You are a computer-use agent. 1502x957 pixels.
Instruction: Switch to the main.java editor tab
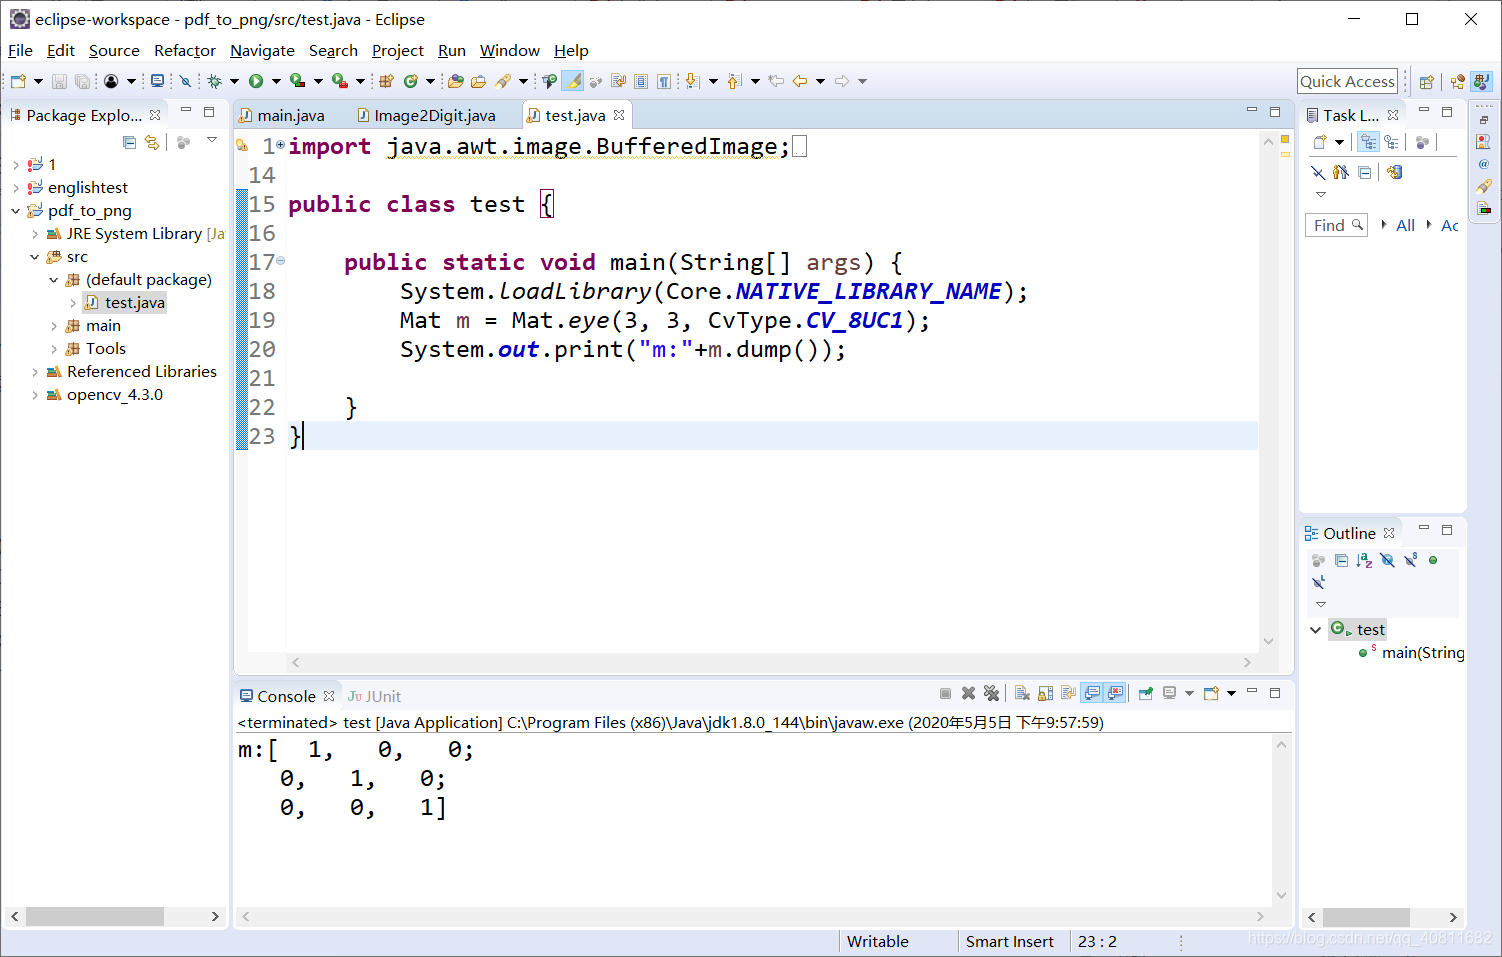(290, 115)
